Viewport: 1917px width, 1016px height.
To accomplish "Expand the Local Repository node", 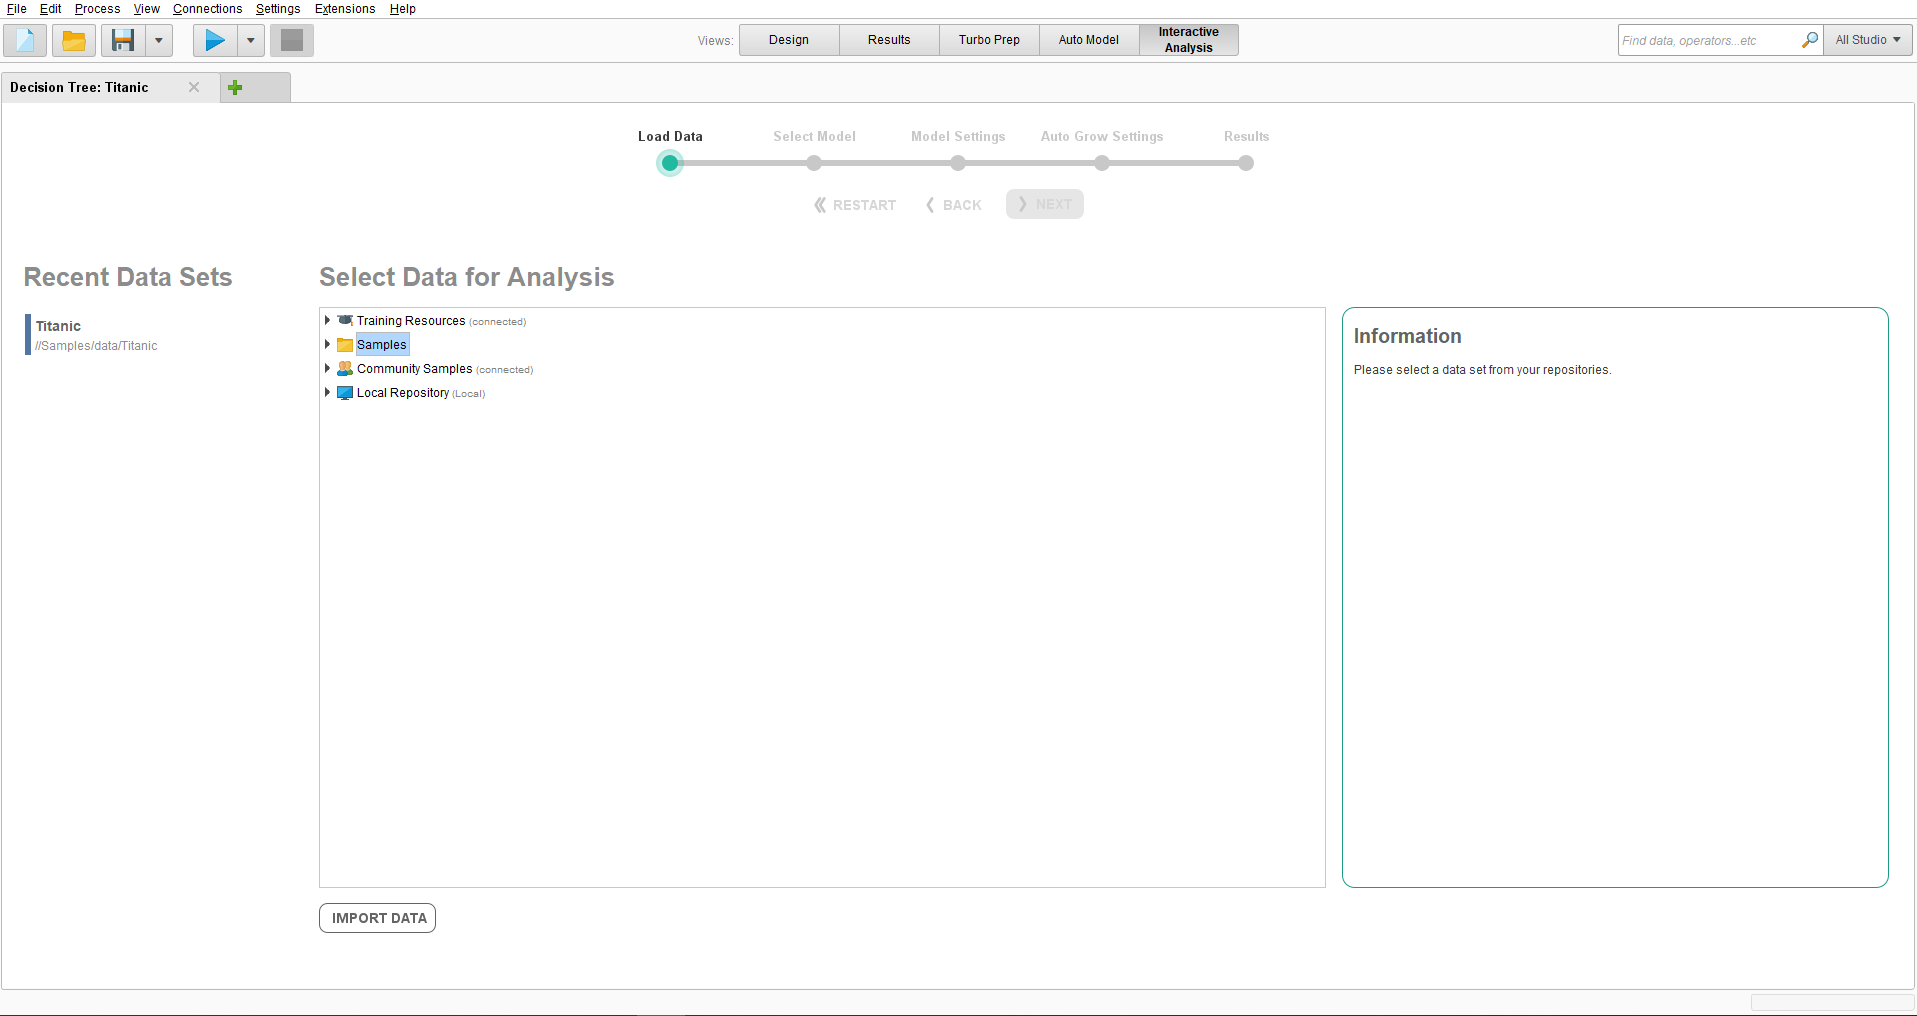I will coord(327,393).
